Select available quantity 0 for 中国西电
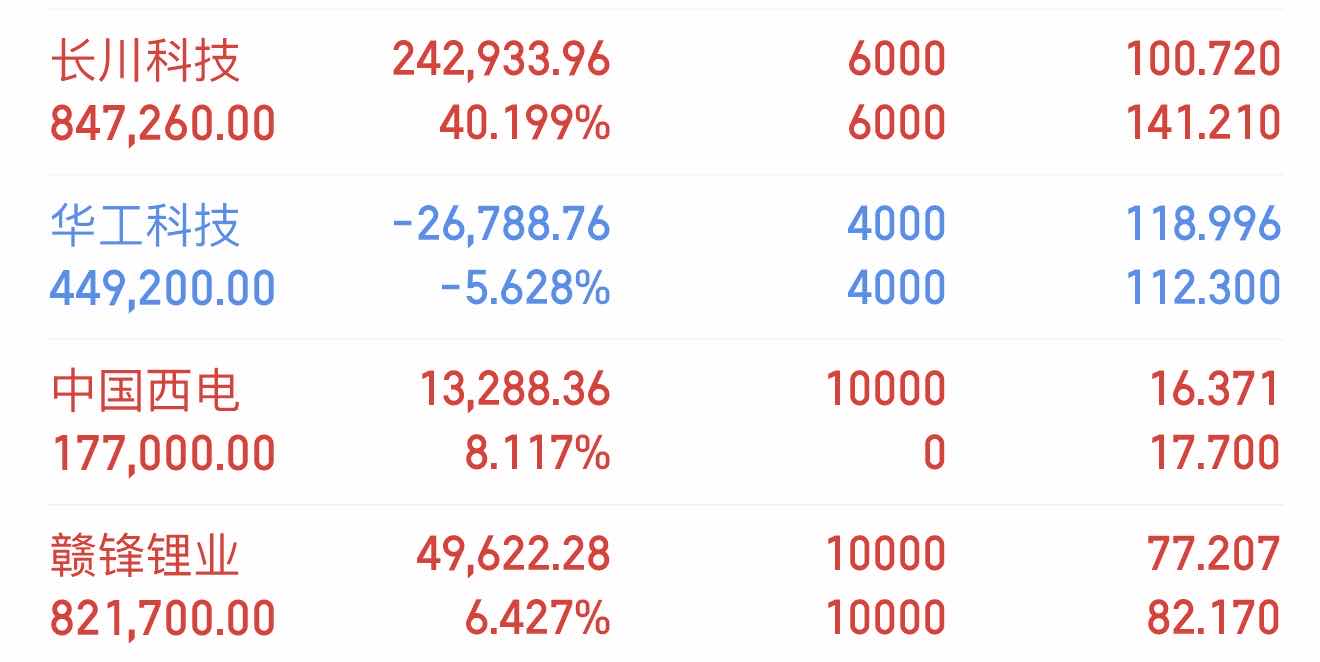The width and height of the screenshot is (1320, 662). (934, 454)
